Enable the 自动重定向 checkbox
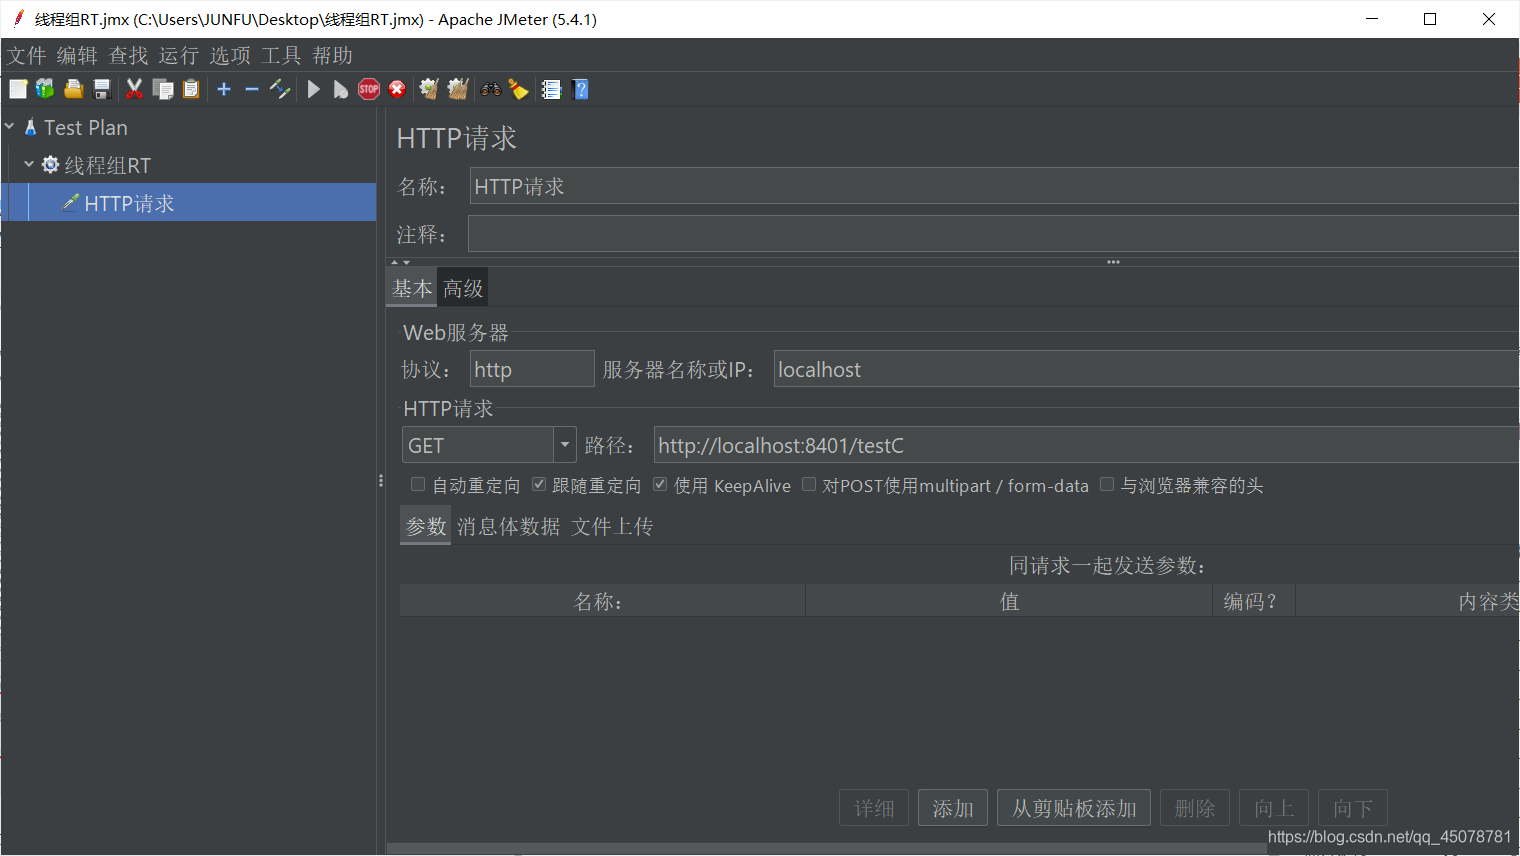 point(418,484)
